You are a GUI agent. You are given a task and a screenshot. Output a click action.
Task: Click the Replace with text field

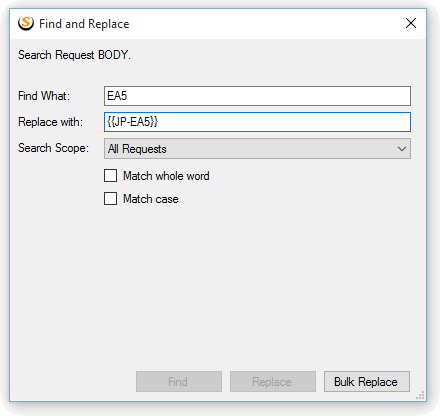(257, 122)
